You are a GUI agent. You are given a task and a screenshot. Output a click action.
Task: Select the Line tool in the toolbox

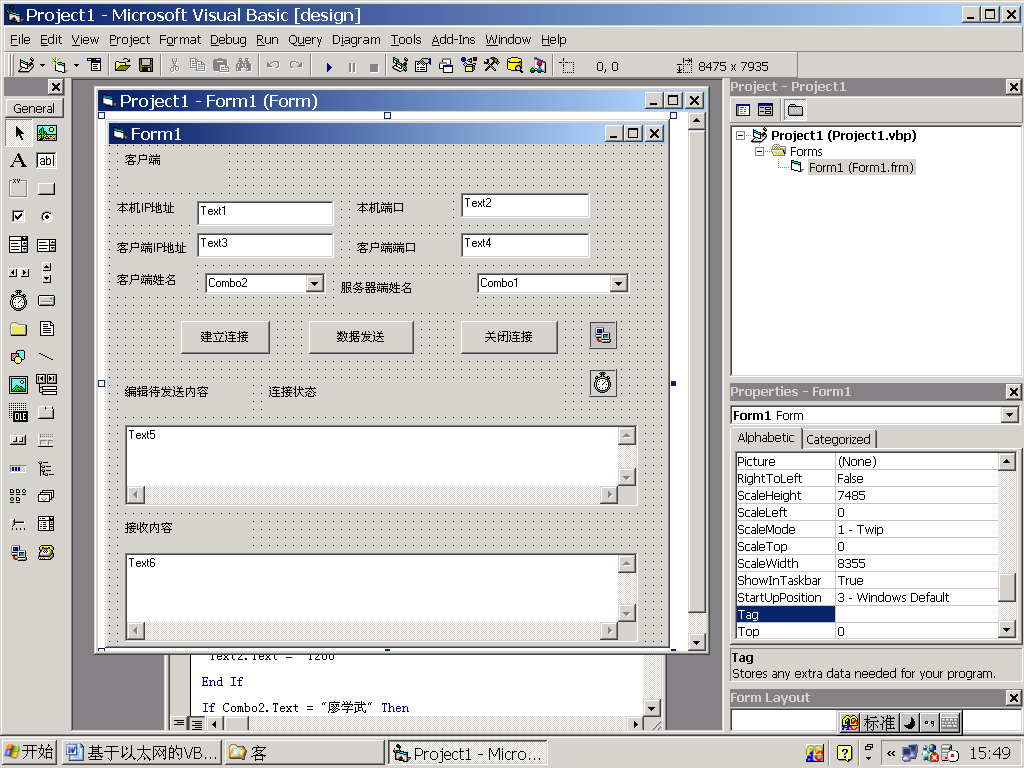tap(46, 357)
